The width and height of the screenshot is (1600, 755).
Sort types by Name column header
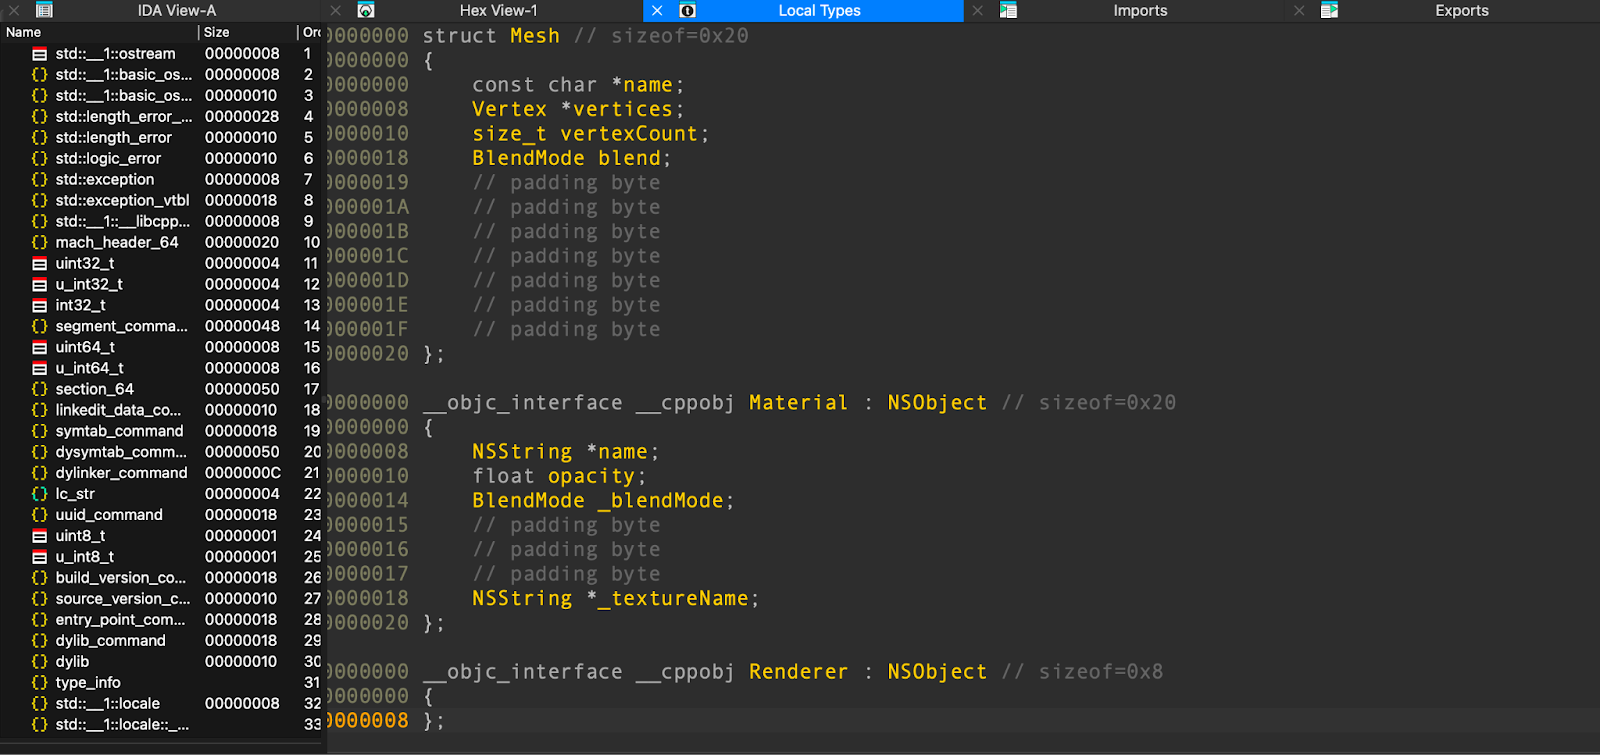click(x=24, y=32)
